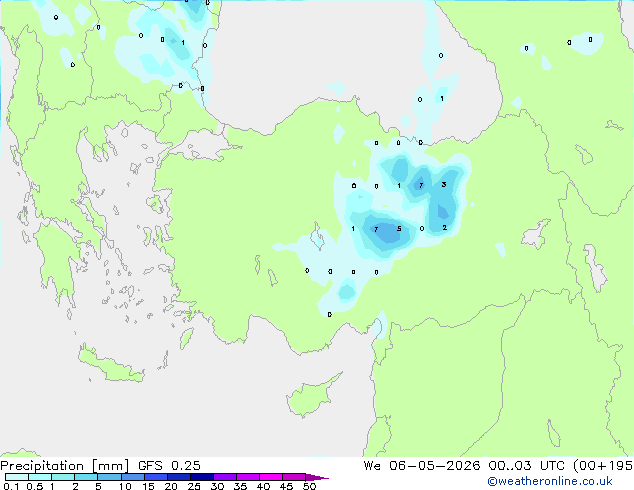Click the 1–2 mm legend swatch
This screenshot has width=634, height=490.
coord(63,477)
